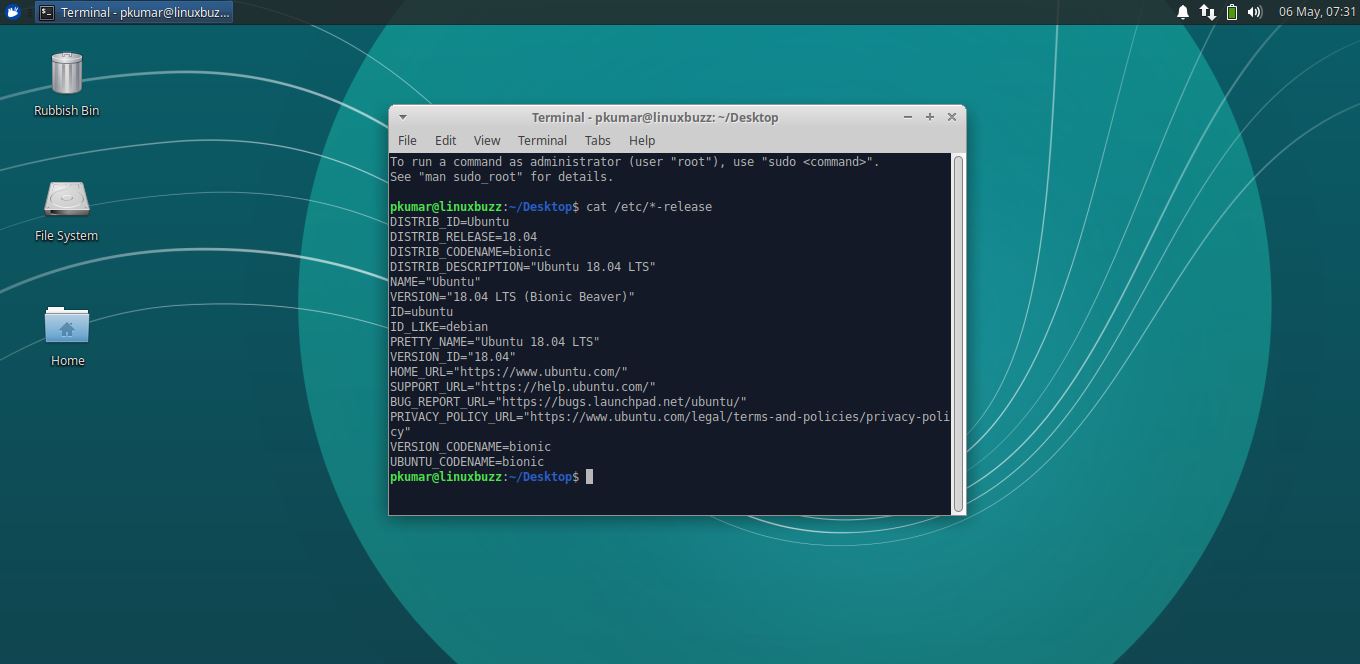Click the cat /etc/*-release command text
The image size is (1360, 664).
point(649,207)
